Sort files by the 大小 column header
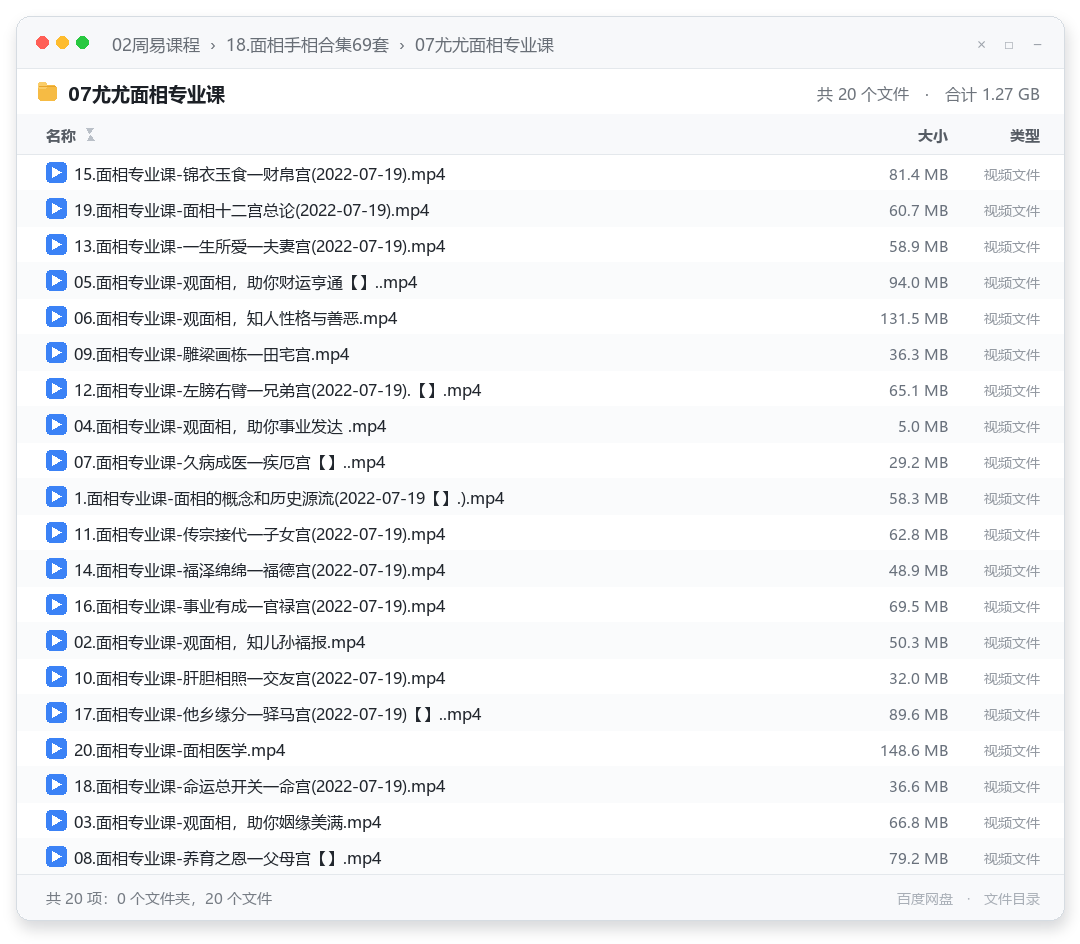 point(933,136)
